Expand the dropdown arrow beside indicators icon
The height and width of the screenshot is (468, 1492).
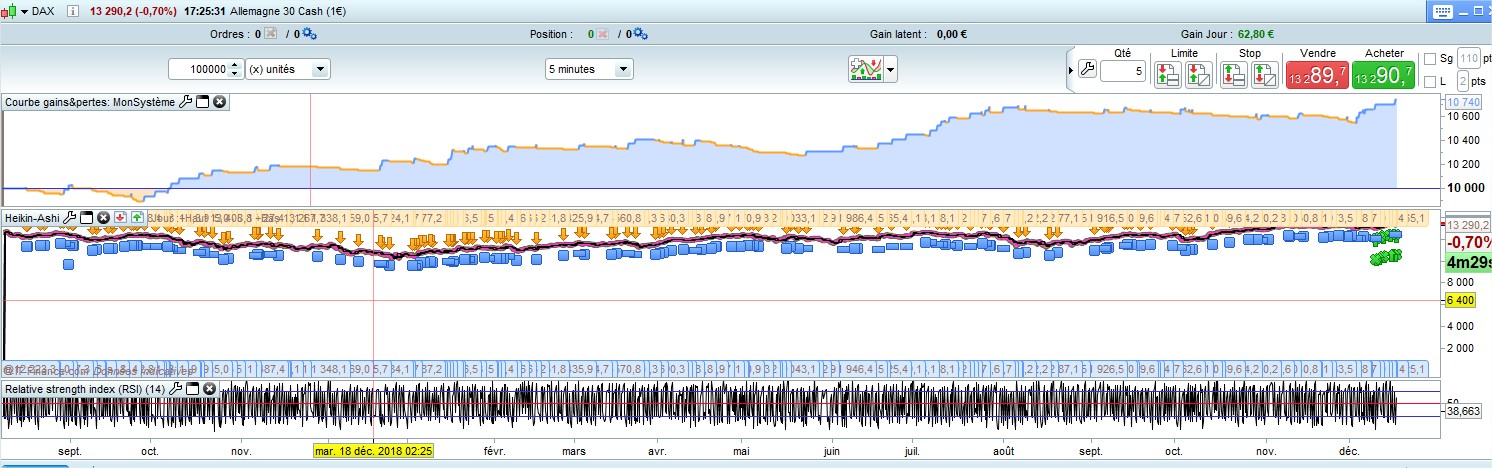pyautogui.click(x=890, y=69)
